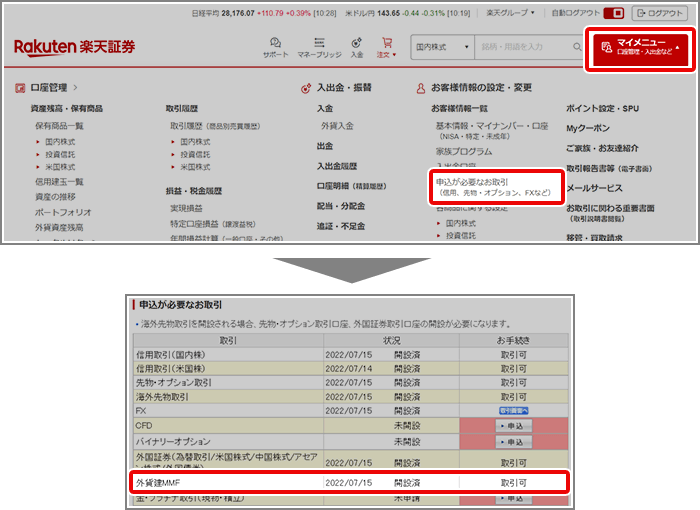
Task: Select 投資信託 under 保有商品一覧
Action: 60,154
